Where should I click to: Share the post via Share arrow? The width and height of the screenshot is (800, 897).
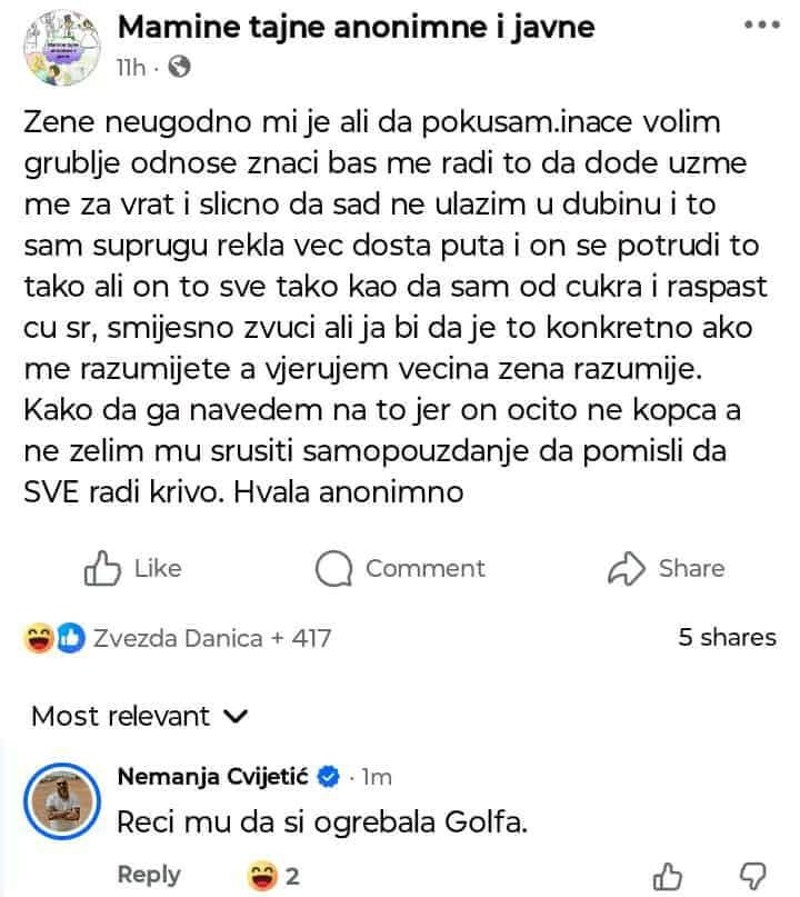pyautogui.click(x=666, y=569)
